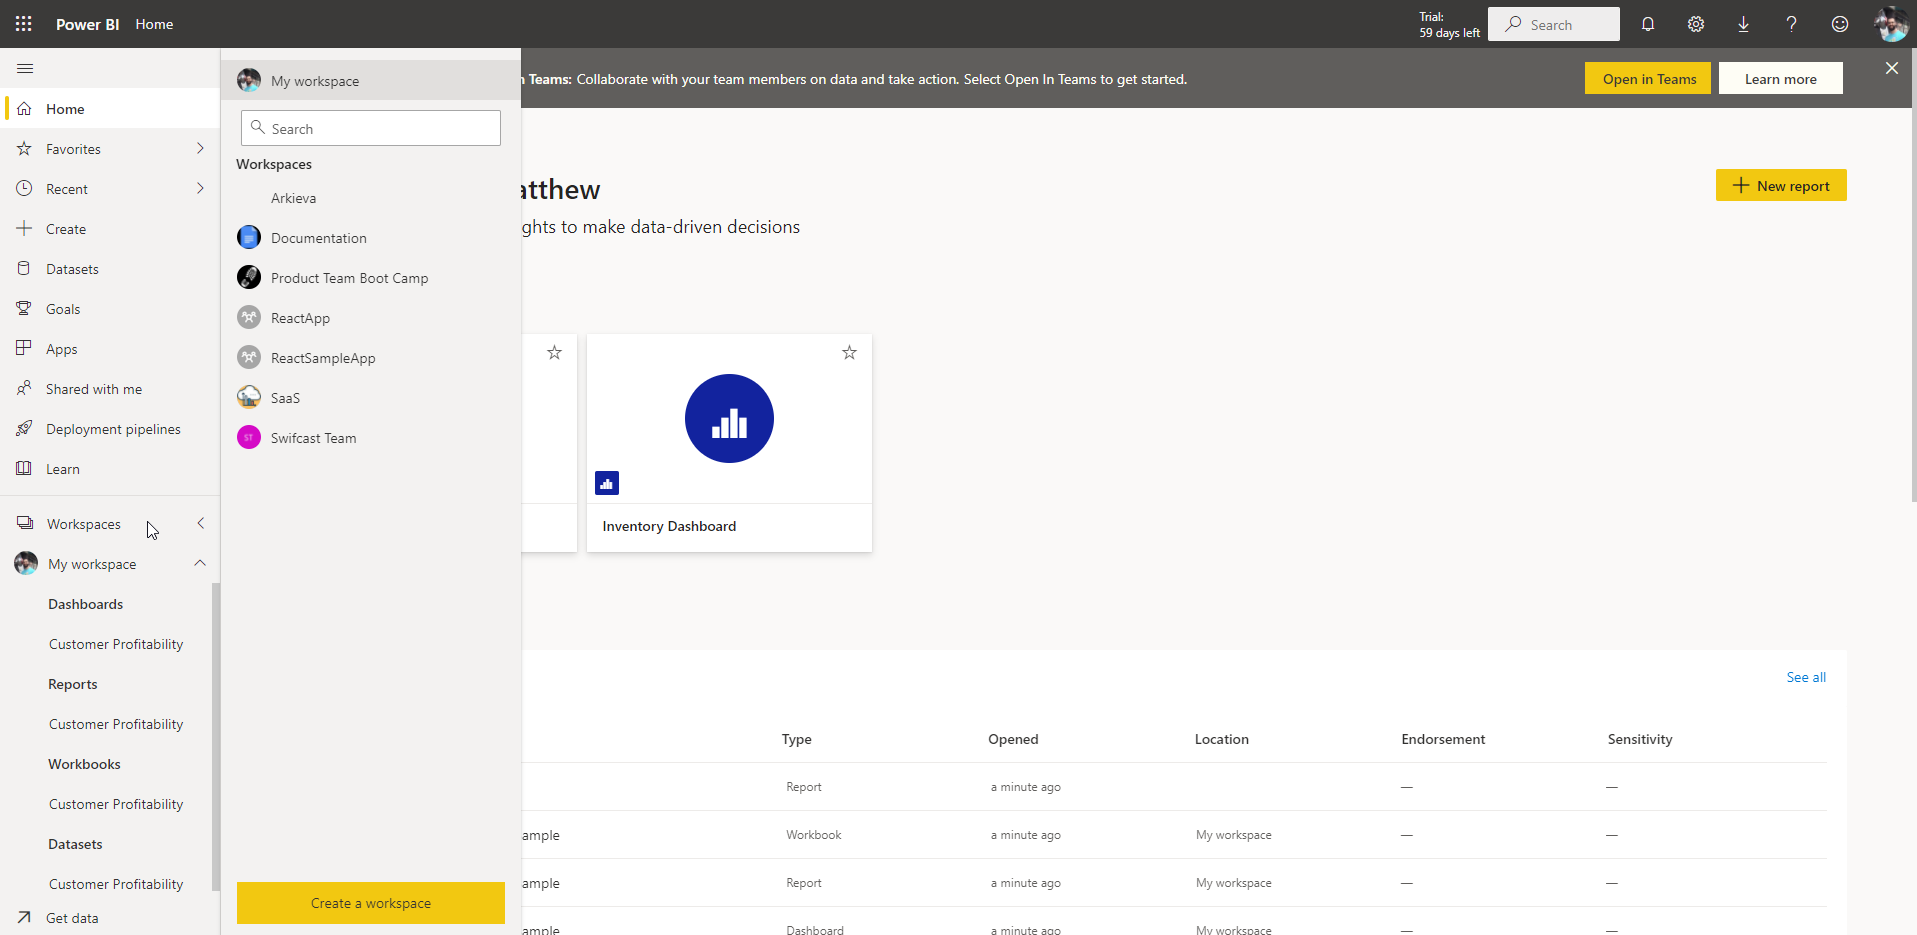Open Customer Profitability under Reports
Viewport: 1917px width, 935px height.
(x=116, y=724)
